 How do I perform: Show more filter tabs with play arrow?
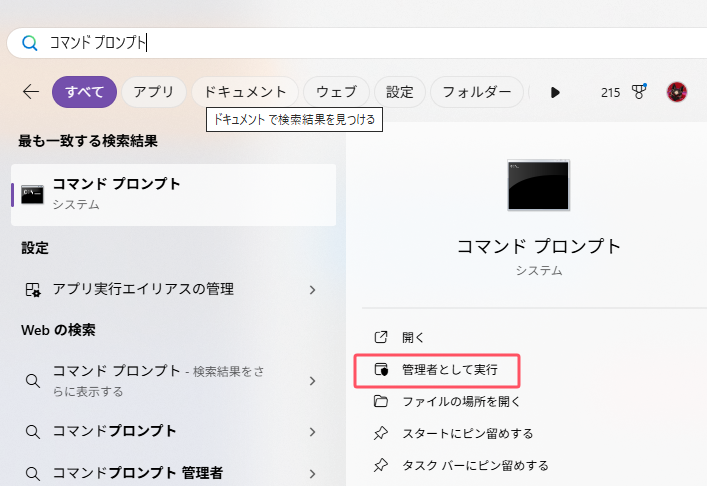click(555, 92)
